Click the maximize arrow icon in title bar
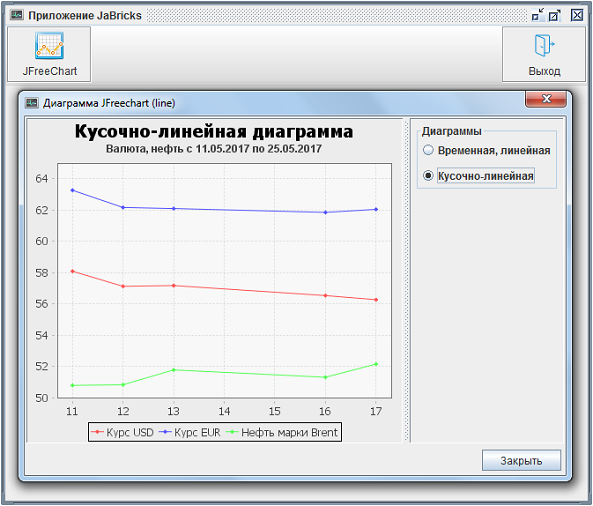The image size is (593, 506). coord(554,15)
